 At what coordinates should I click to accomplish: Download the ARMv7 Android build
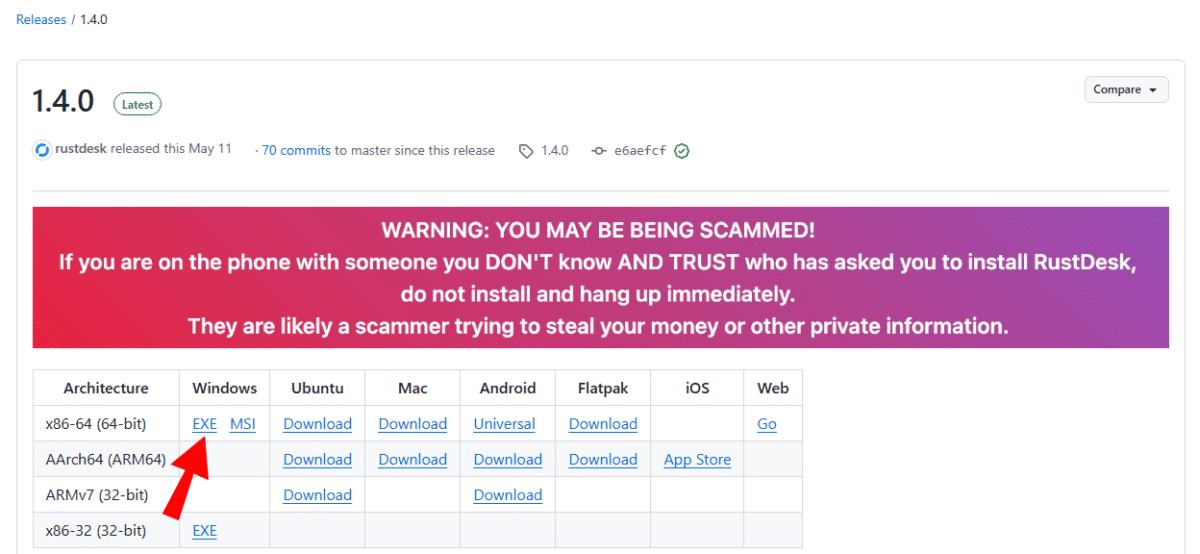(x=507, y=495)
